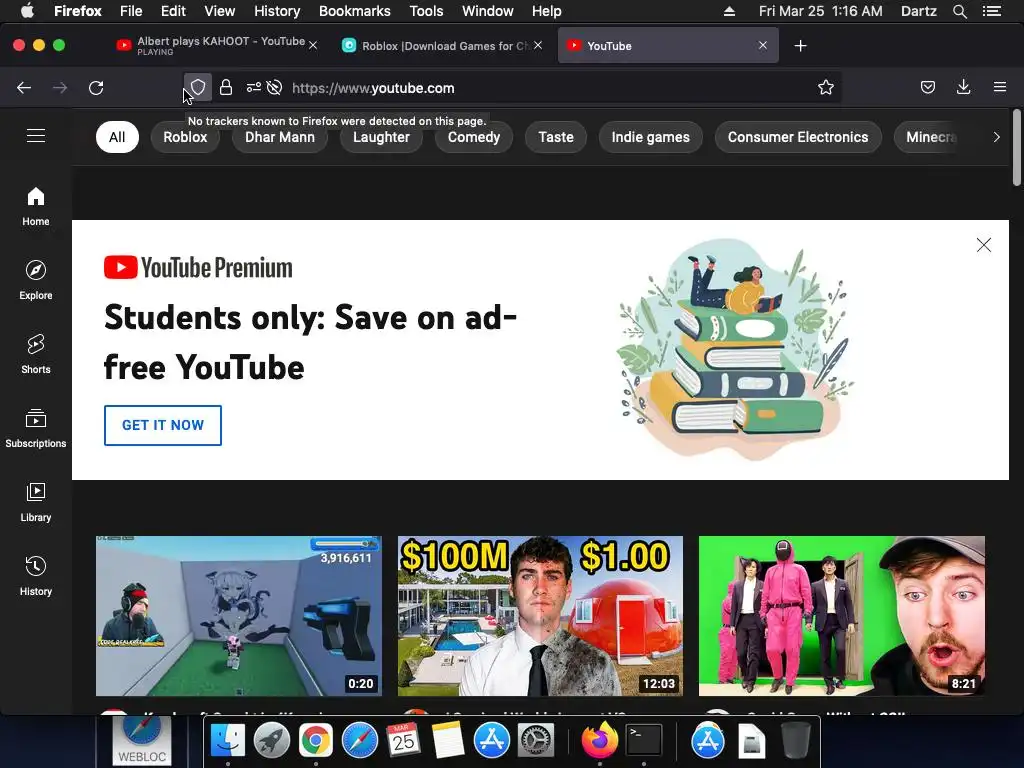Image resolution: width=1024 pixels, height=768 pixels.
Task: Open the Edit menu
Action: tap(173, 11)
